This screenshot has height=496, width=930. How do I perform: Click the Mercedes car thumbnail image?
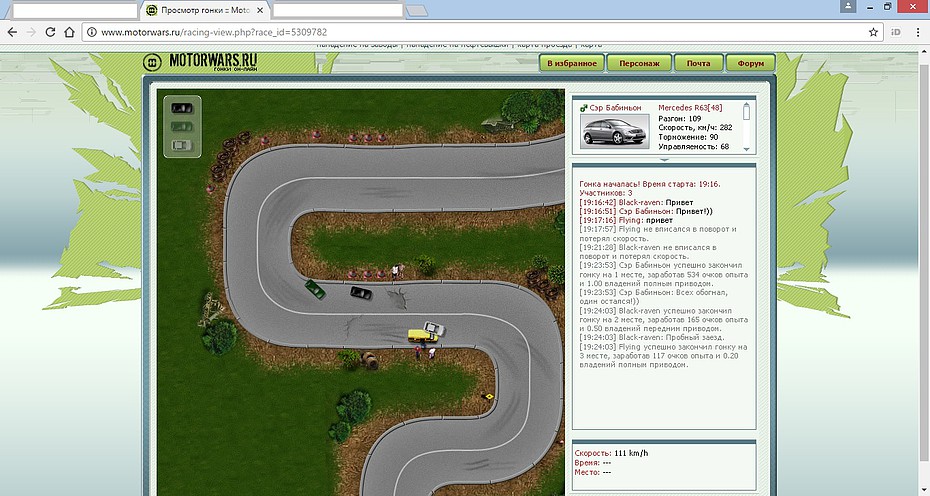coord(614,131)
